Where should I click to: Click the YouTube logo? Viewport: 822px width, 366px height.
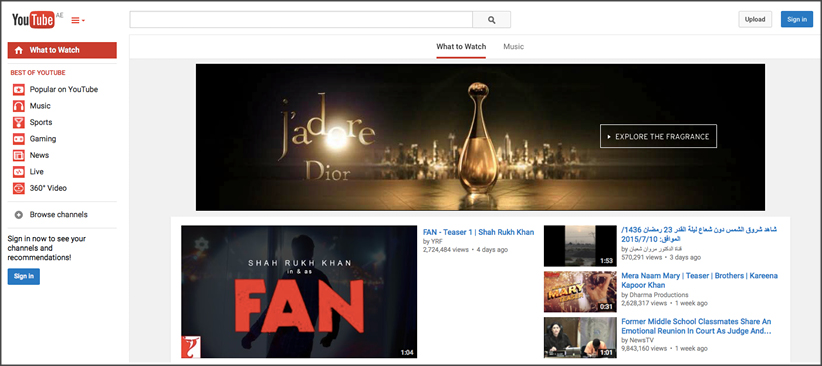[x=34, y=20]
